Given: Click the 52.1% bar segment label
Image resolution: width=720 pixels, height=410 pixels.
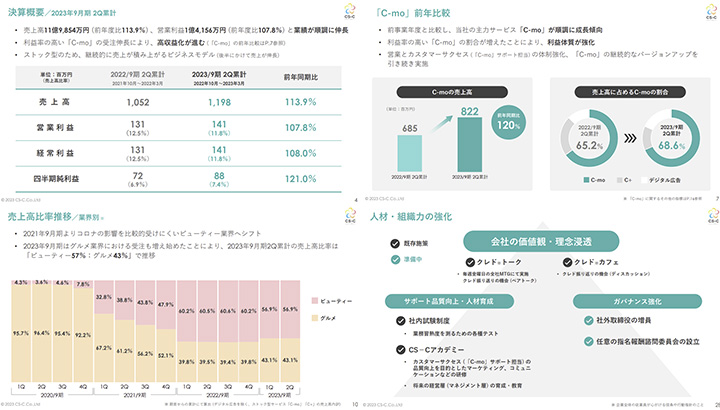Looking at the screenshot, I should tap(166, 355).
